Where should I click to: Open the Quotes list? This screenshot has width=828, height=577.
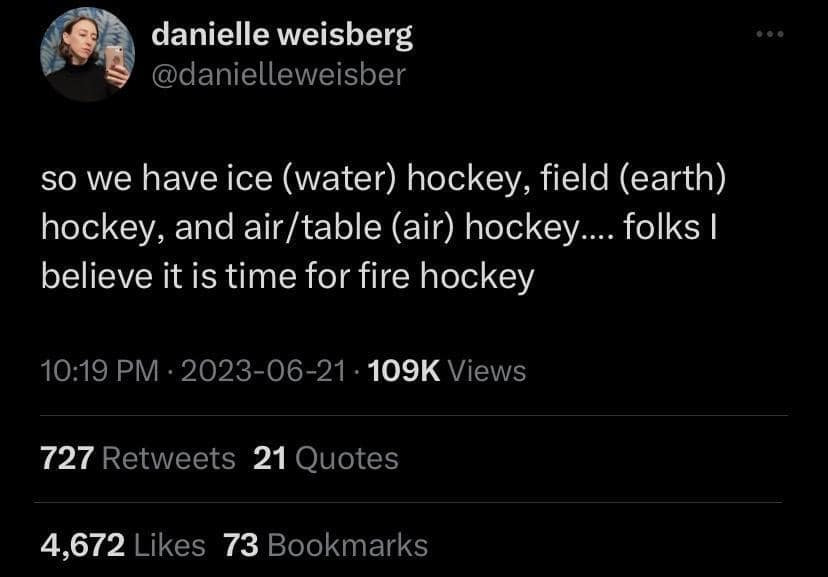[x=348, y=459]
